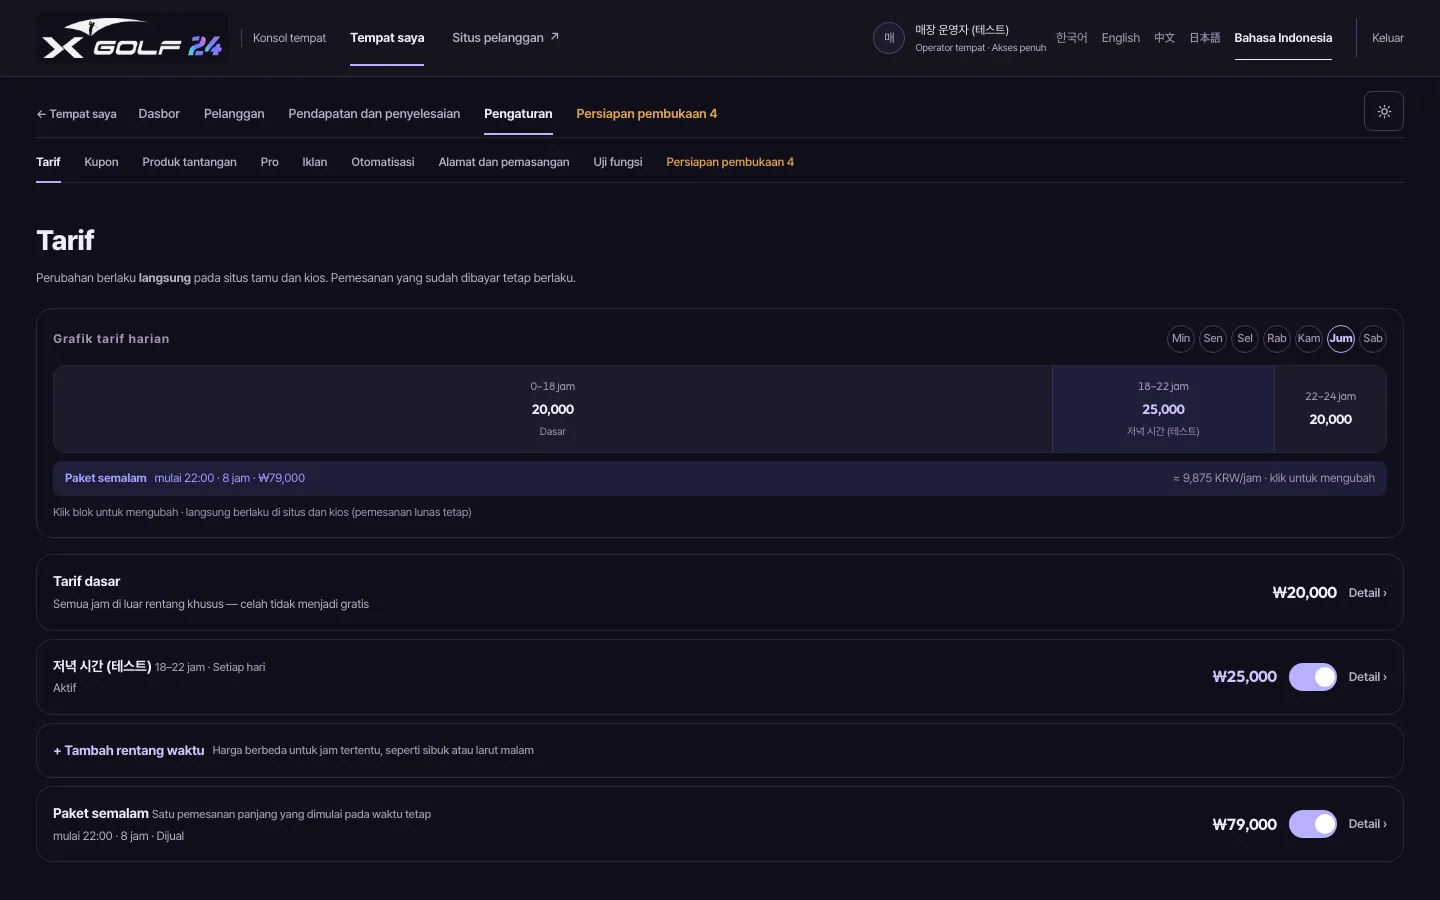
Task: Select Jum day in tariff chart
Action: click(1341, 339)
